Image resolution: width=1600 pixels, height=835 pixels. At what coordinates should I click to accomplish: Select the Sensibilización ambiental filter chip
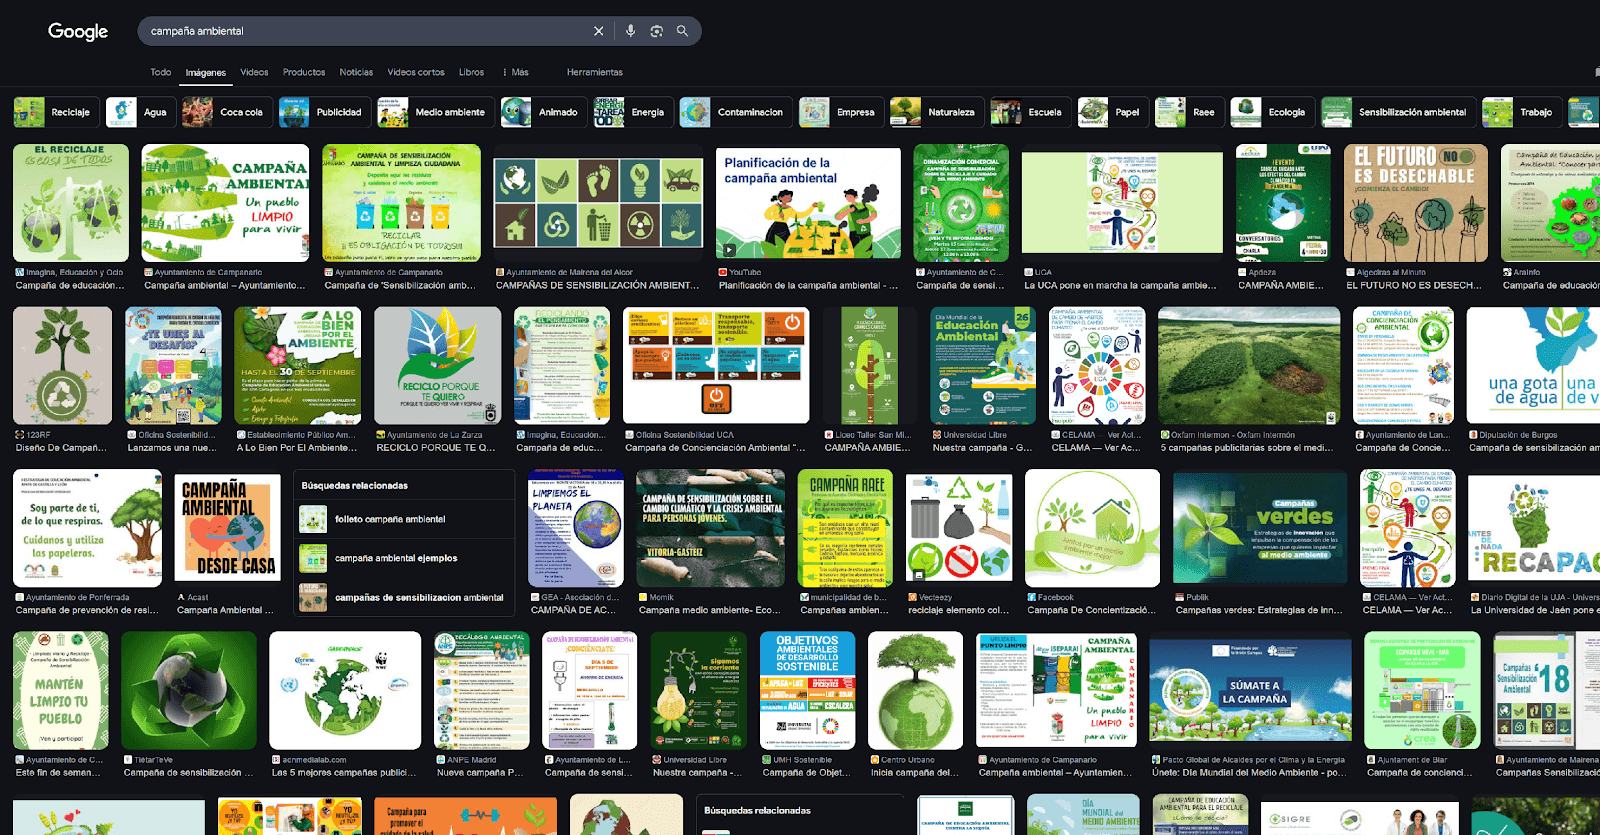click(1397, 112)
